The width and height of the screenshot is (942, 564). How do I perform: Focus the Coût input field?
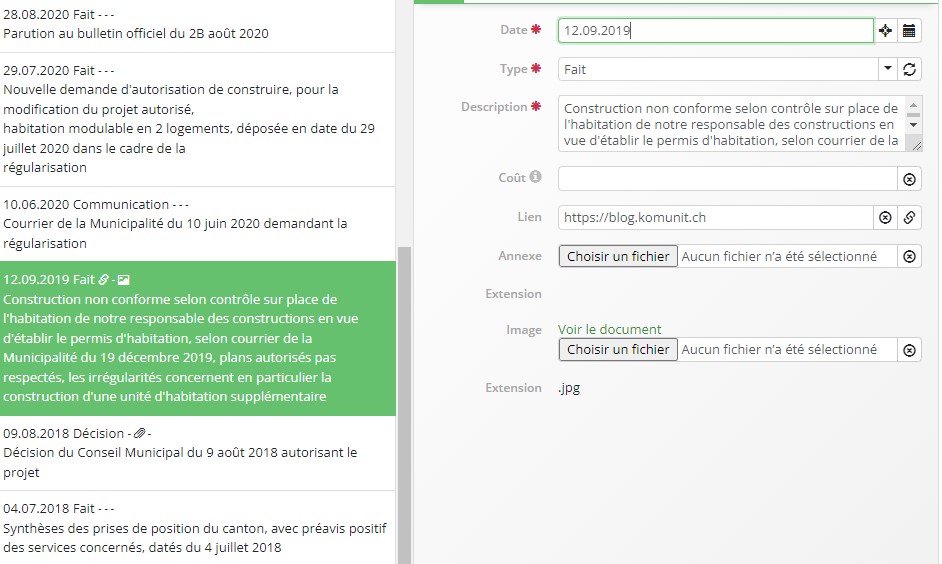(728, 179)
